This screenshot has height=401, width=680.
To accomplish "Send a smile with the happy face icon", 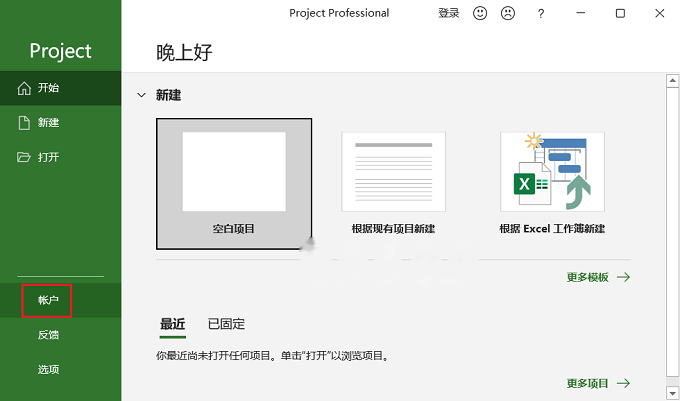I will (480, 13).
